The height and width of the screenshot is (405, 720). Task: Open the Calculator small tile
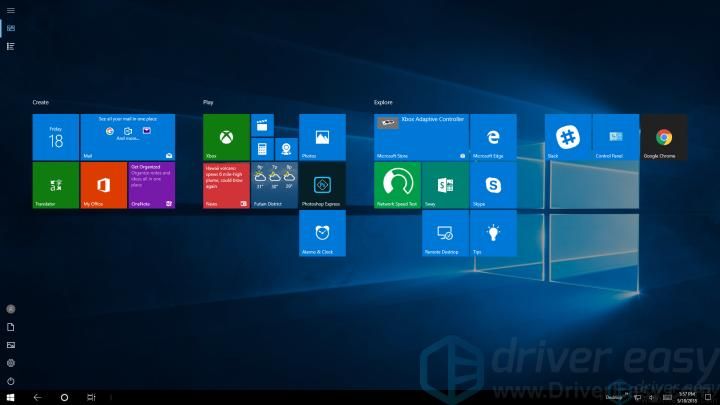coord(262,149)
